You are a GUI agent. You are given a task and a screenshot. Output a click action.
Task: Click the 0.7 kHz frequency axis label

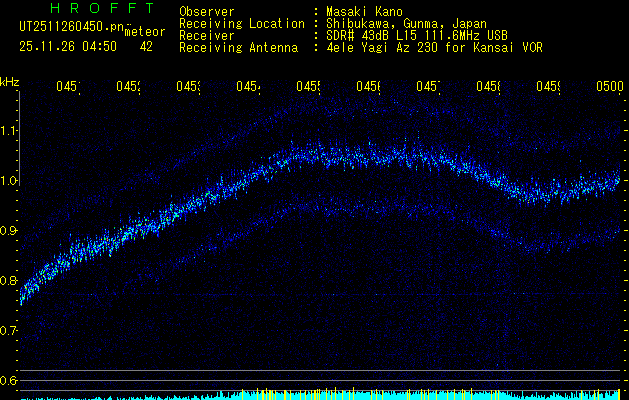[x=9, y=330]
